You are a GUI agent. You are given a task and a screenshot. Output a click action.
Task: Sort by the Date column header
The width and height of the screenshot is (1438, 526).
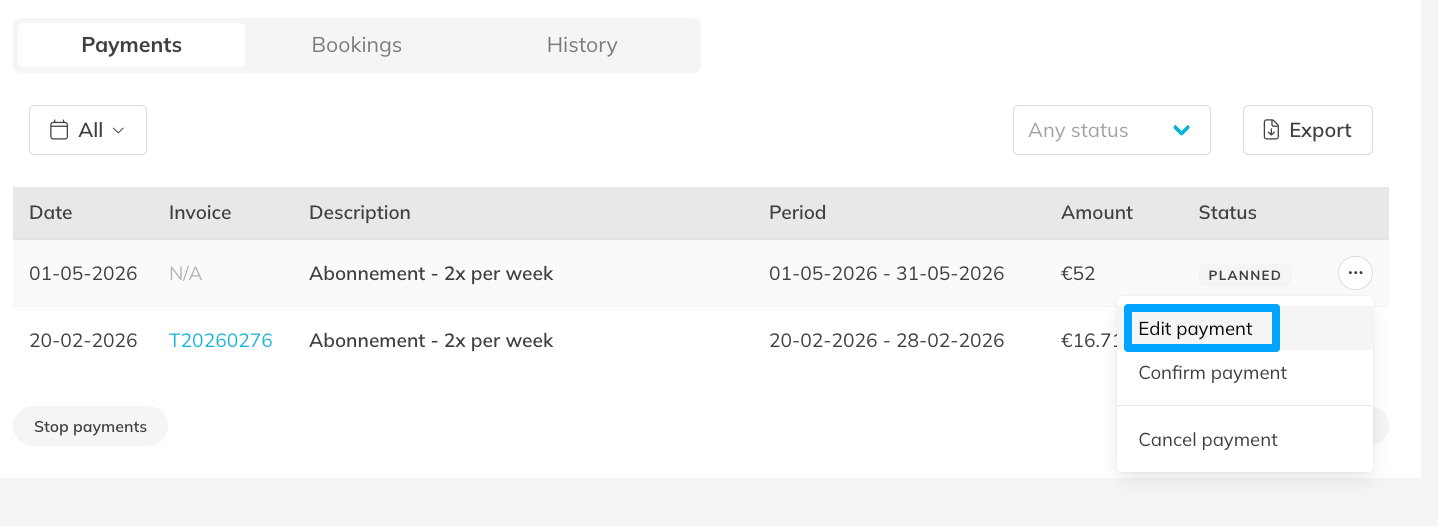click(x=51, y=213)
